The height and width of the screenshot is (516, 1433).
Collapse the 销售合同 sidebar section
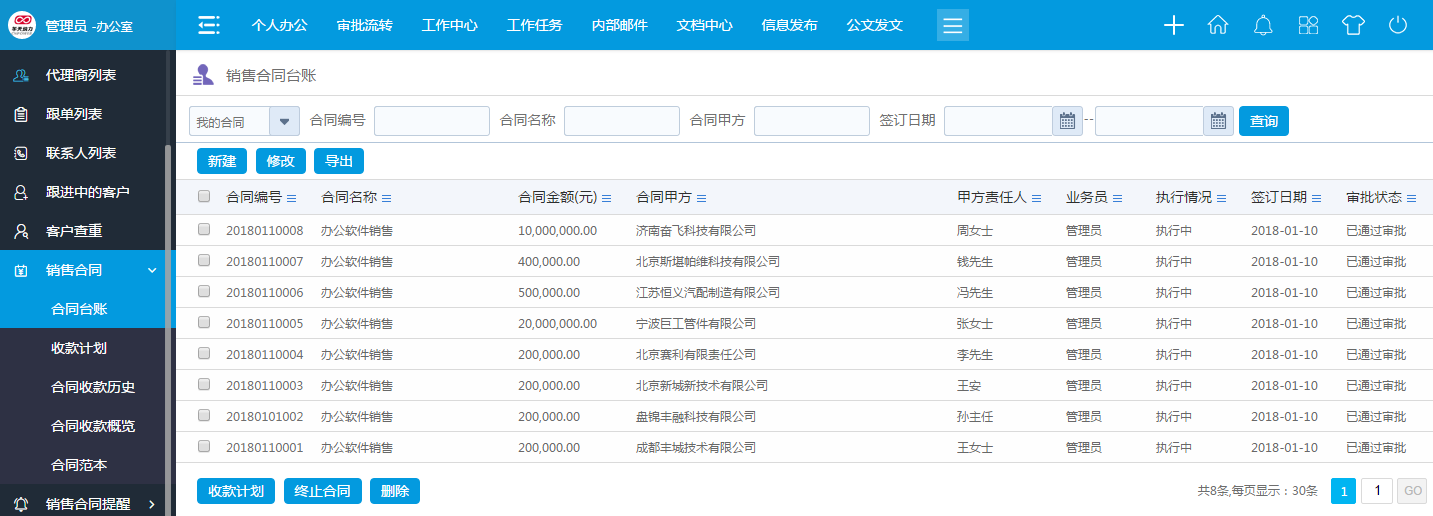click(x=152, y=270)
